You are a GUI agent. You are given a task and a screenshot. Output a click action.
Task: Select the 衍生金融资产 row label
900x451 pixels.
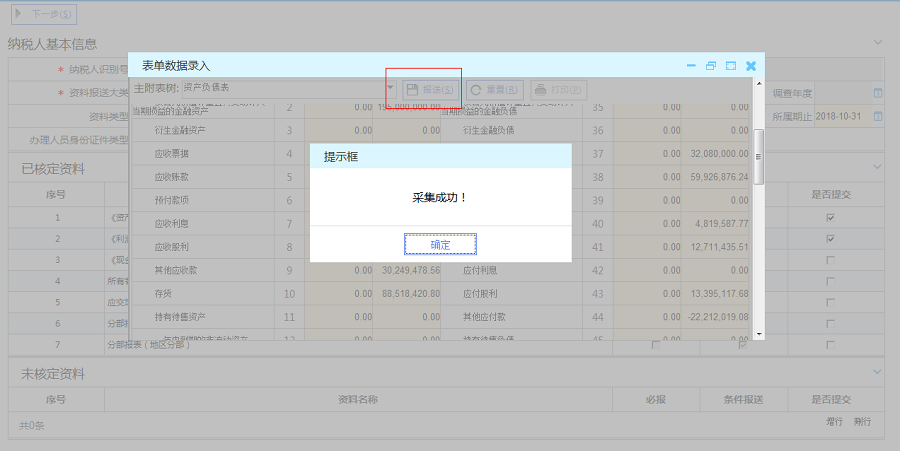point(180,130)
